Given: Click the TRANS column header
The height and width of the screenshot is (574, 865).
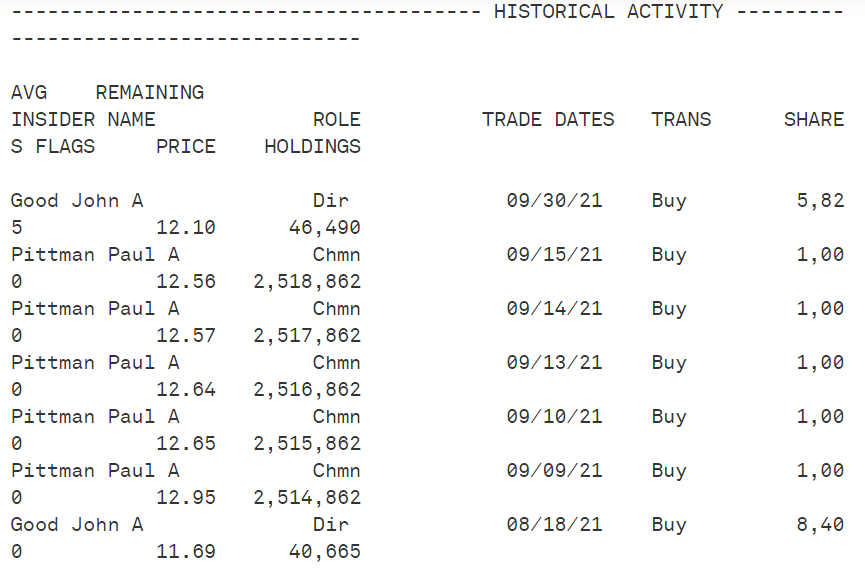Looking at the screenshot, I should [681, 120].
